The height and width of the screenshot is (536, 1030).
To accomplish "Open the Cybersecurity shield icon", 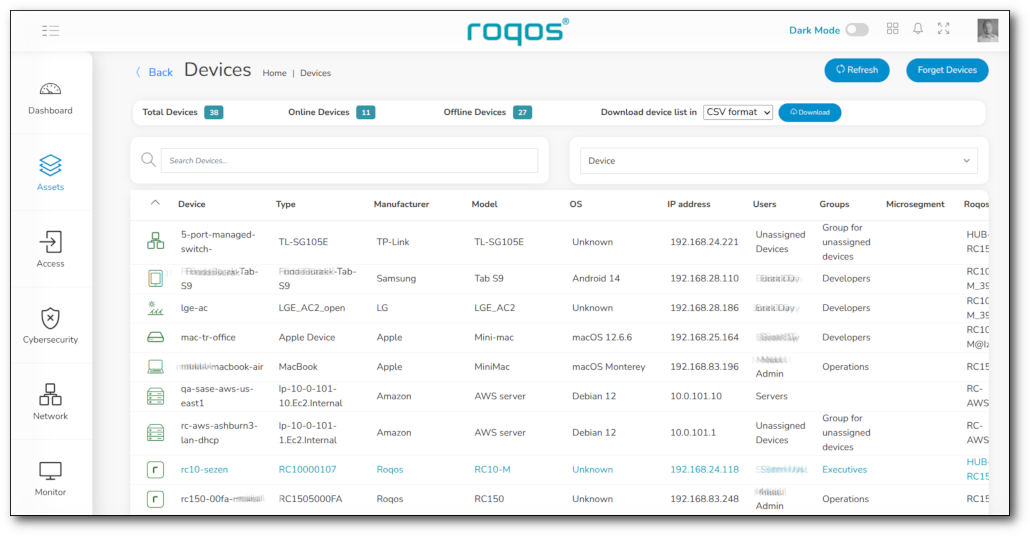I will coord(50,318).
